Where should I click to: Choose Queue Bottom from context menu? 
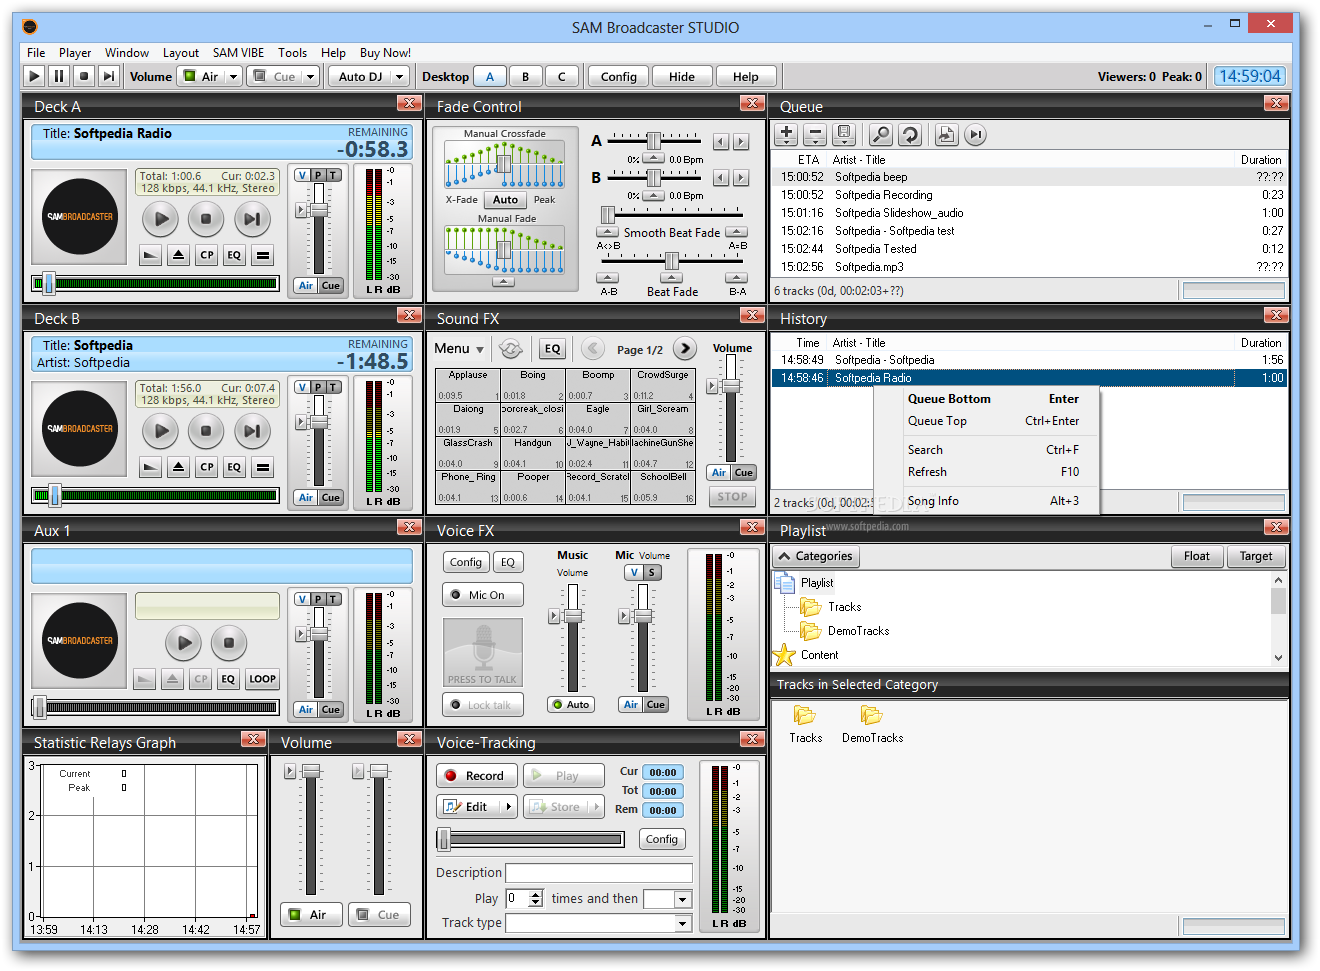click(x=987, y=399)
